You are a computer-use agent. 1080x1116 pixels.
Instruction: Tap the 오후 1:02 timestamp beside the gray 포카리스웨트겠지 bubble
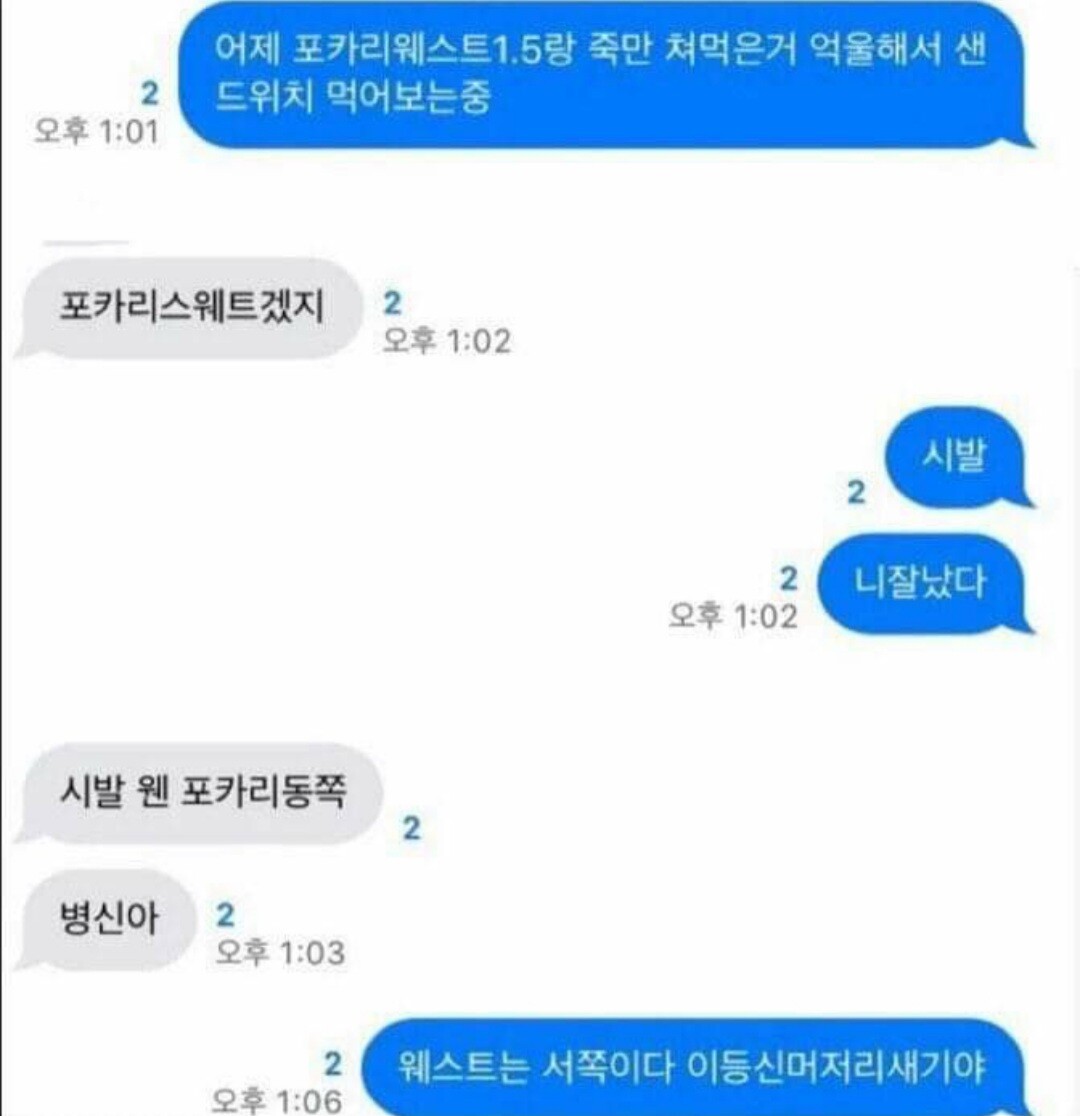click(x=446, y=341)
